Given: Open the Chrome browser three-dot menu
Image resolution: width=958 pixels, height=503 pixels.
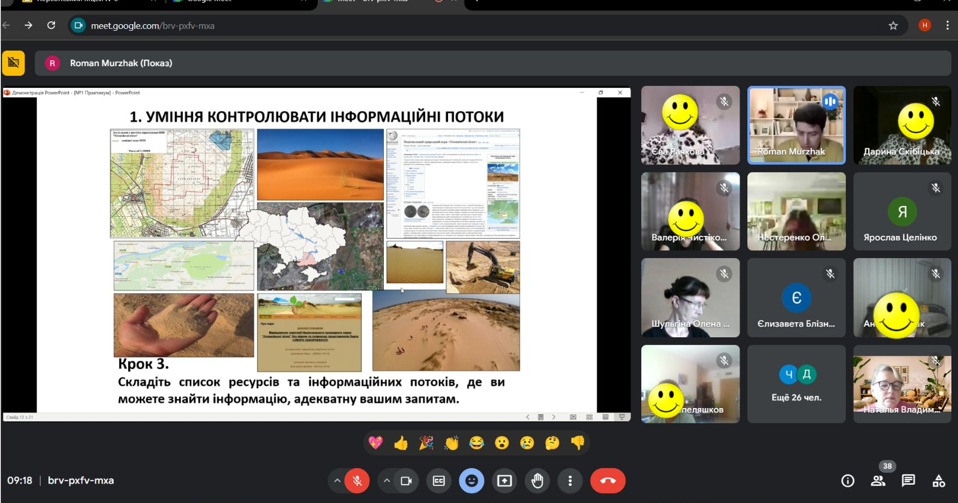Looking at the screenshot, I should [x=947, y=26].
